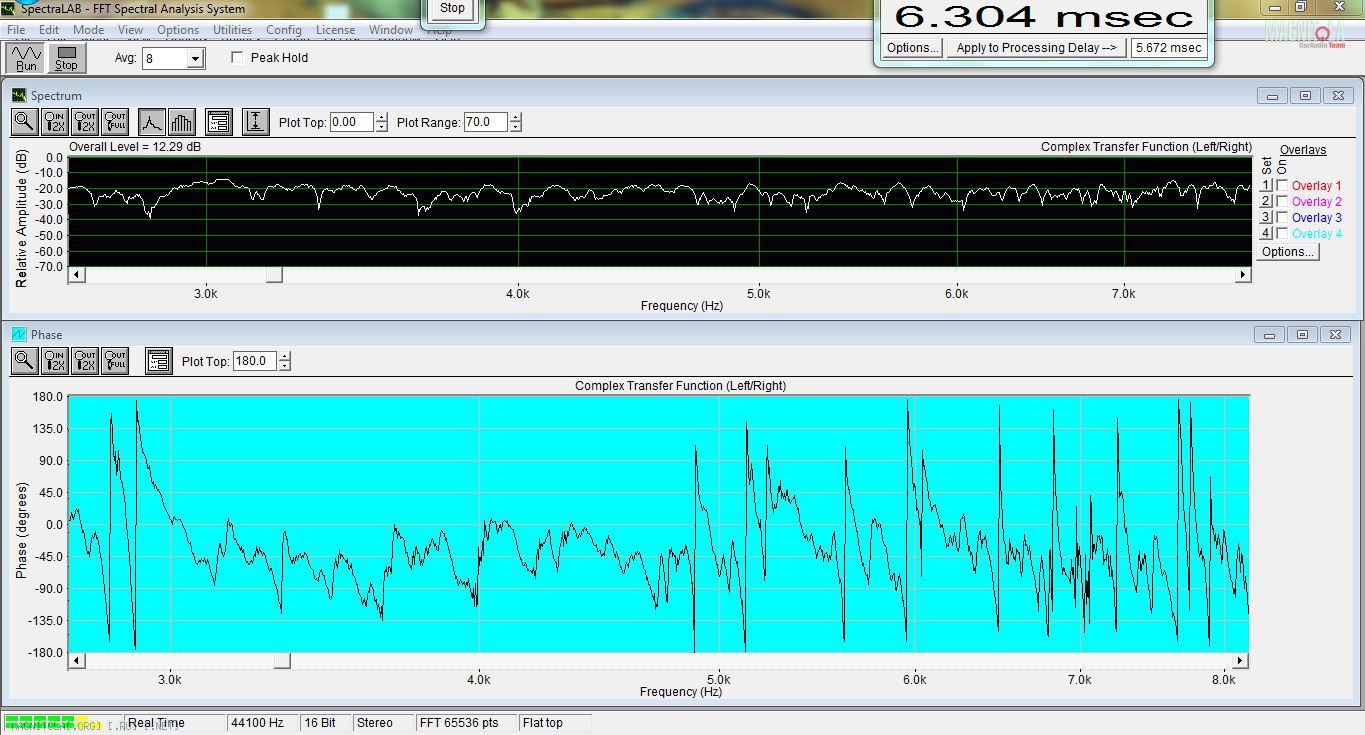This screenshot has width=1365, height=735.
Task: Open Phase plot properties panel icon
Action: [158, 361]
